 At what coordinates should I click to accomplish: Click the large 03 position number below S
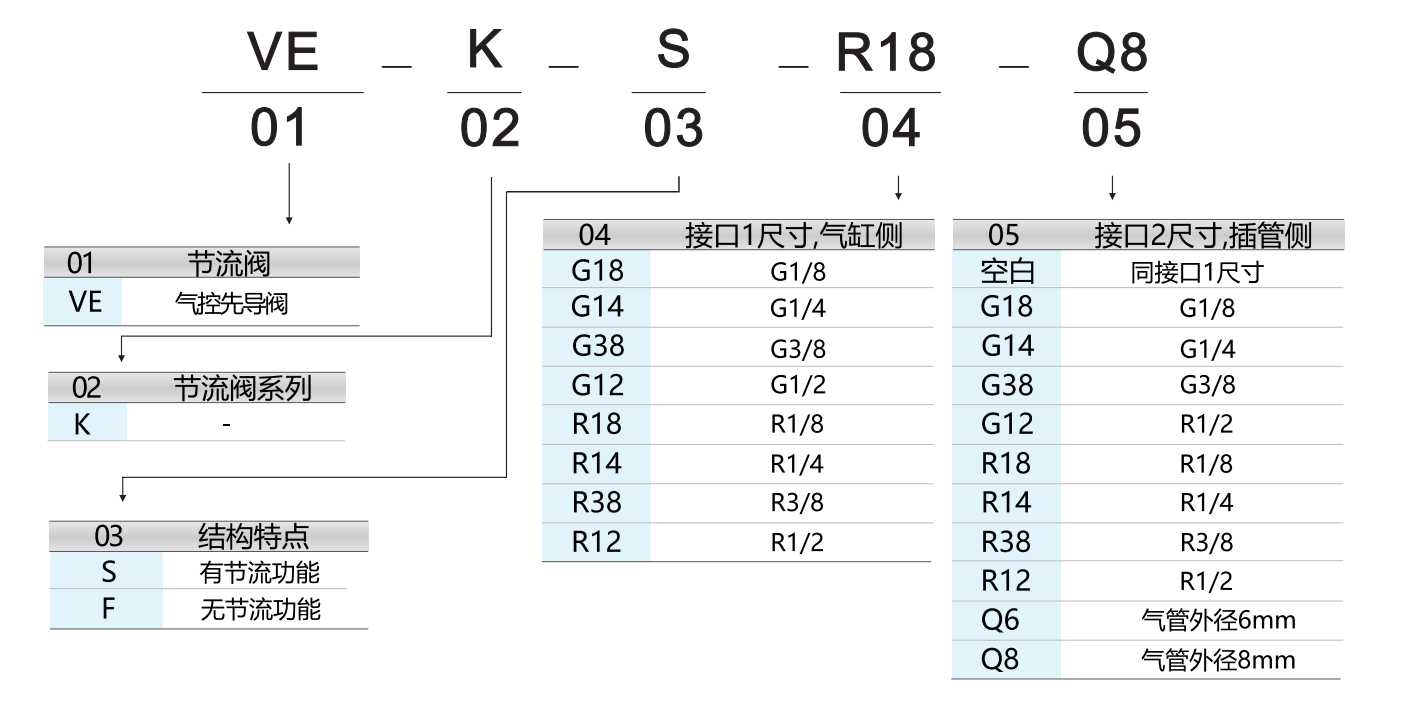[x=673, y=130]
